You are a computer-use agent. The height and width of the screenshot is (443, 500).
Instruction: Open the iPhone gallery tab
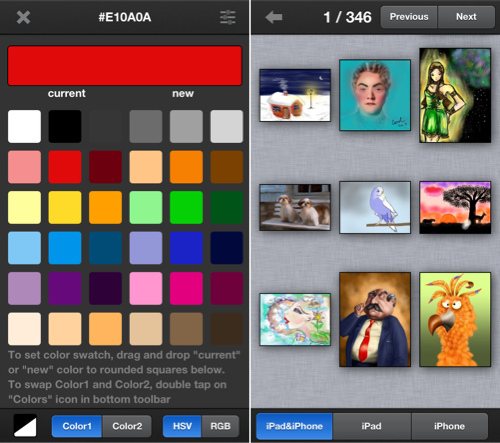point(449,426)
